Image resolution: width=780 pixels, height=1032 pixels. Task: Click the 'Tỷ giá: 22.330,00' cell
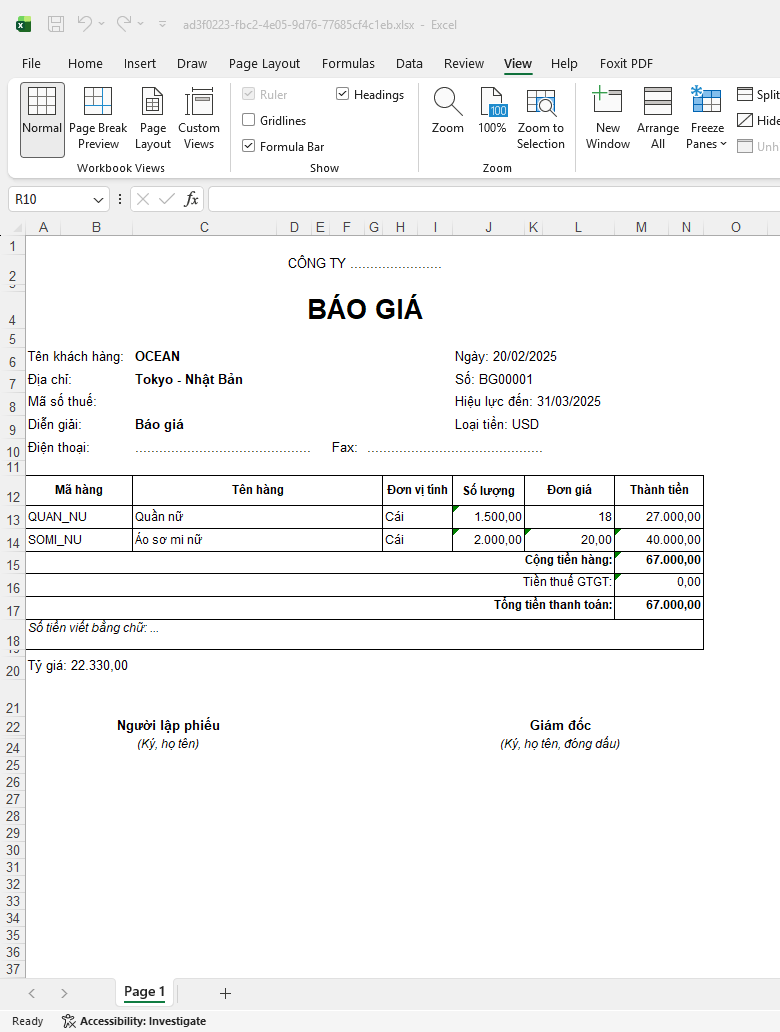(78, 665)
